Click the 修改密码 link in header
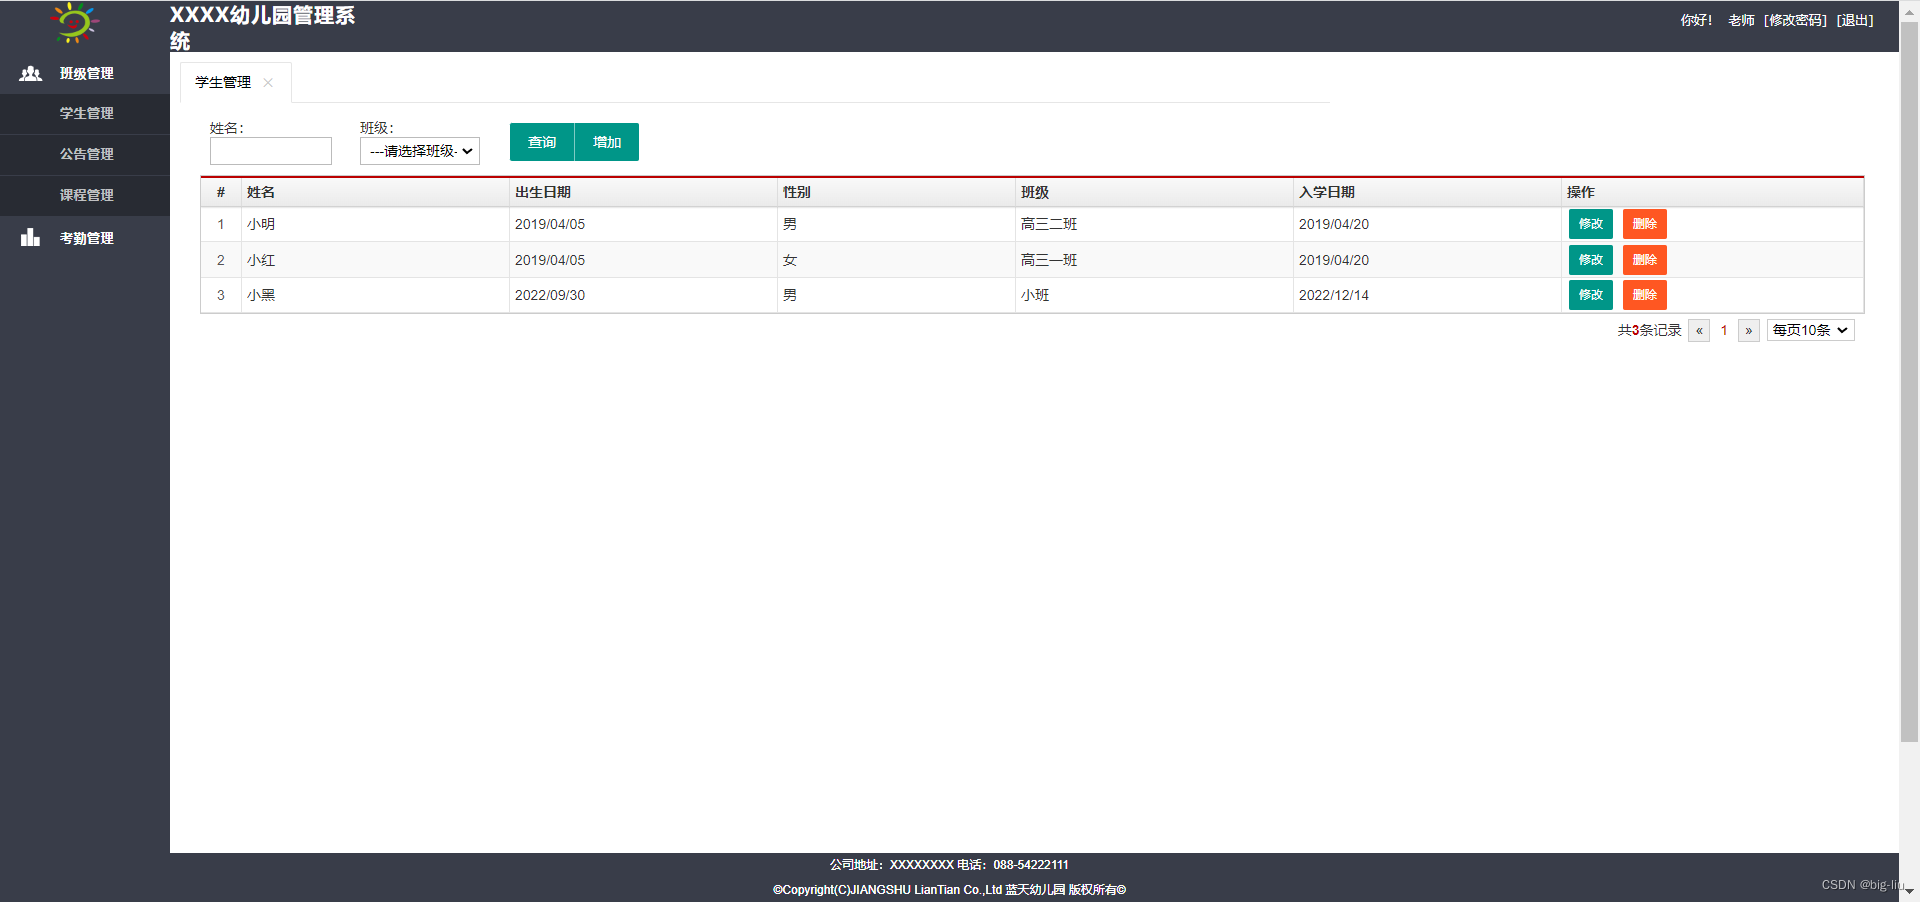This screenshot has height=902, width=1920. [1796, 20]
